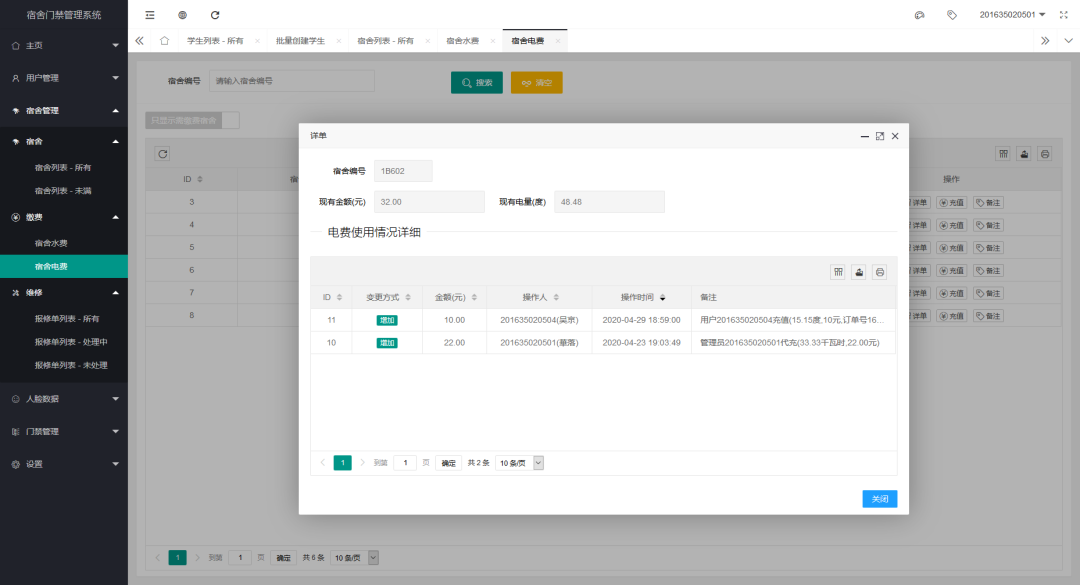The height and width of the screenshot is (585, 1080).
Task: Sort background table by ID column
Action: coord(200,179)
